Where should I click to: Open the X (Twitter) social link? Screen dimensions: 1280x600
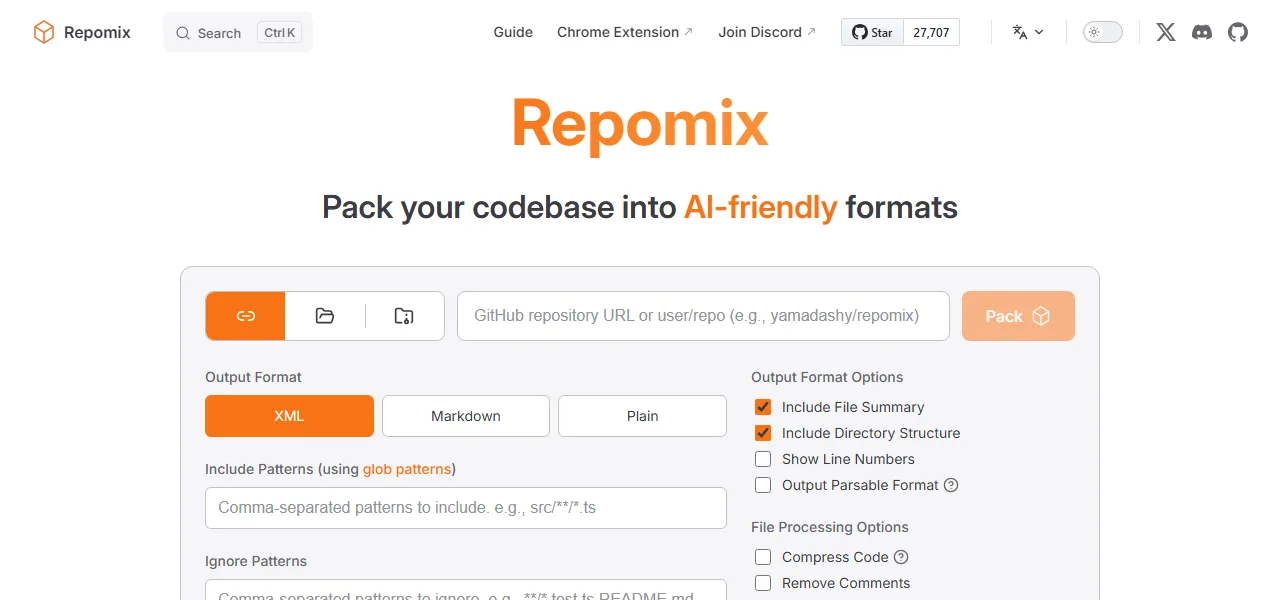(1166, 32)
